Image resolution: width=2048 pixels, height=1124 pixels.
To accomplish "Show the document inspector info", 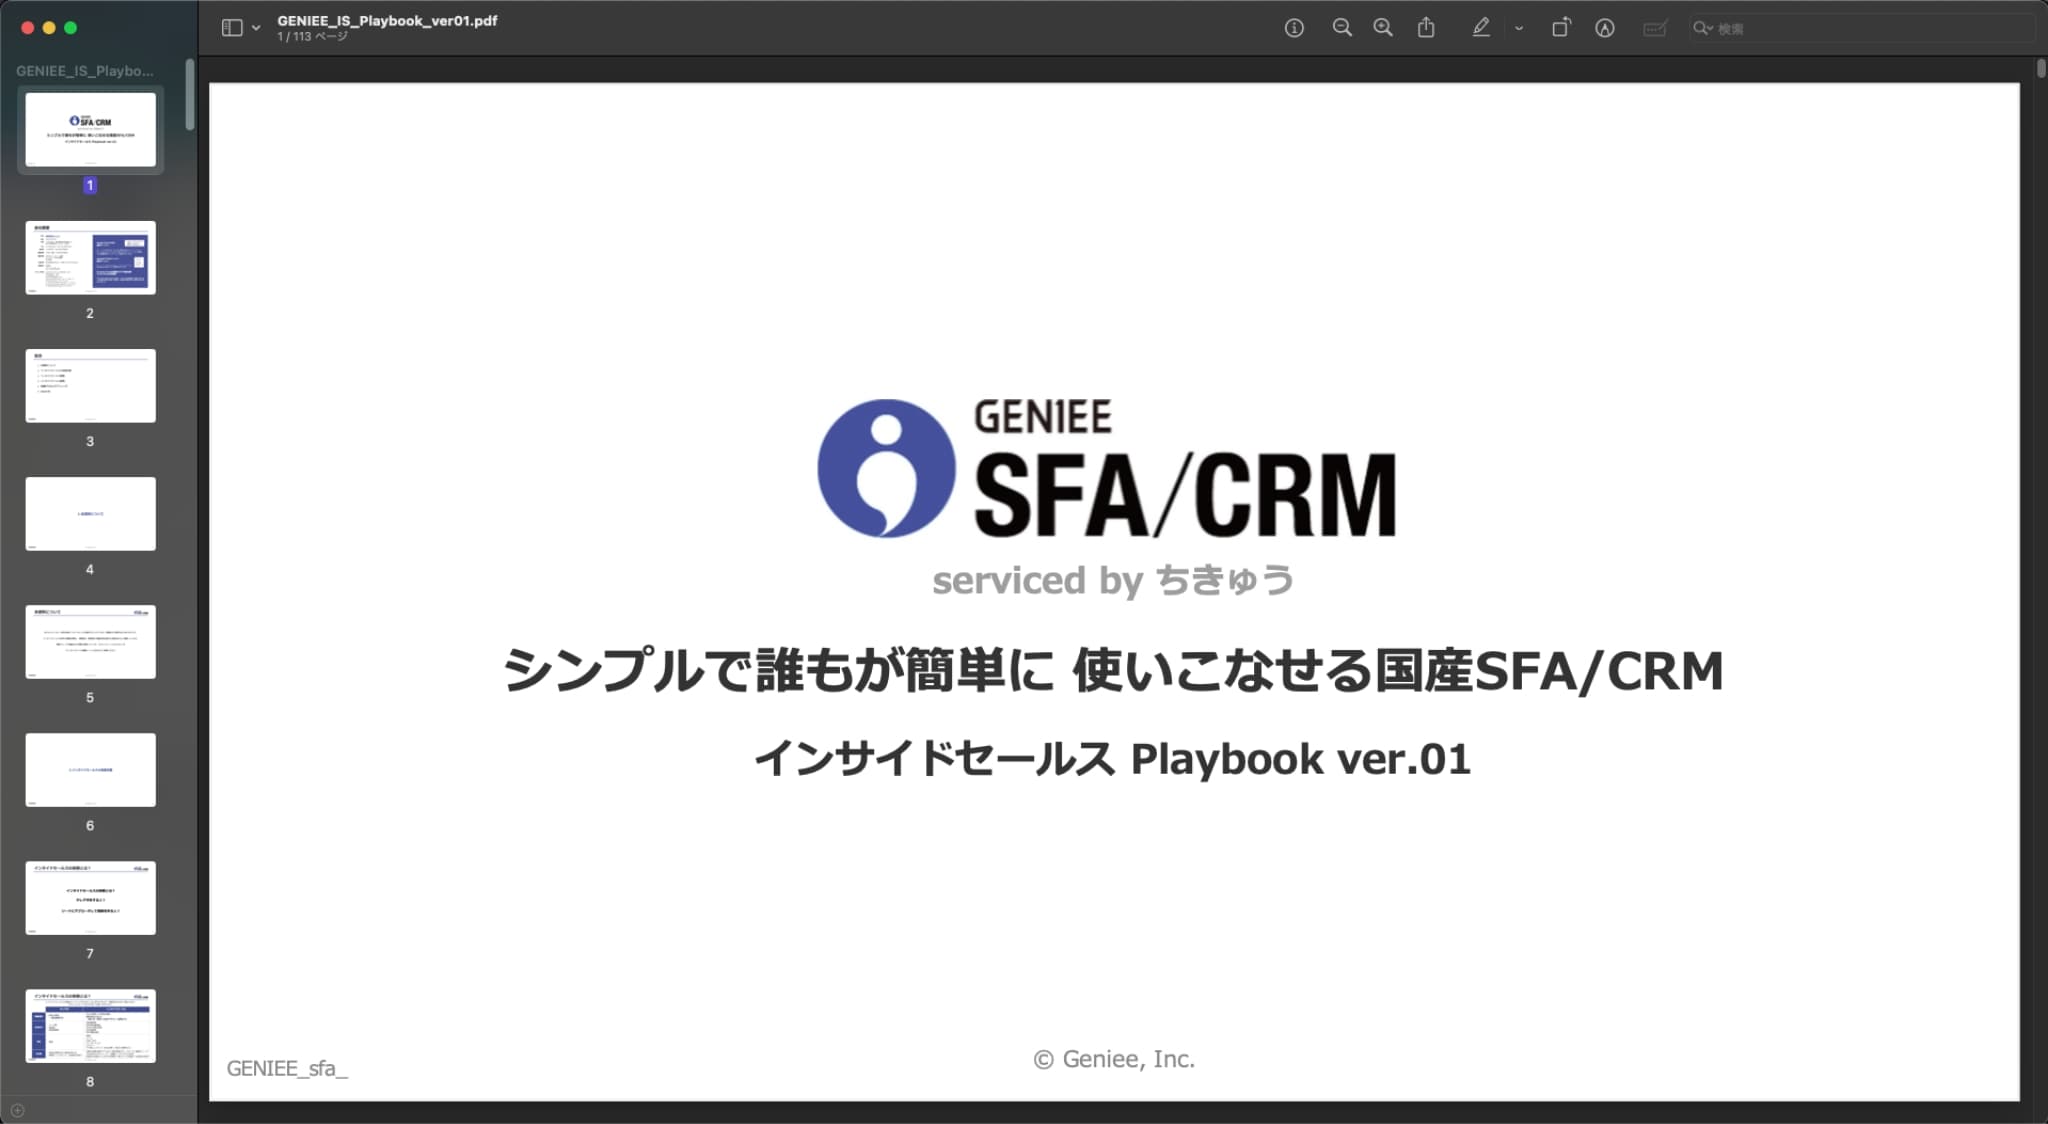I will click(1294, 28).
